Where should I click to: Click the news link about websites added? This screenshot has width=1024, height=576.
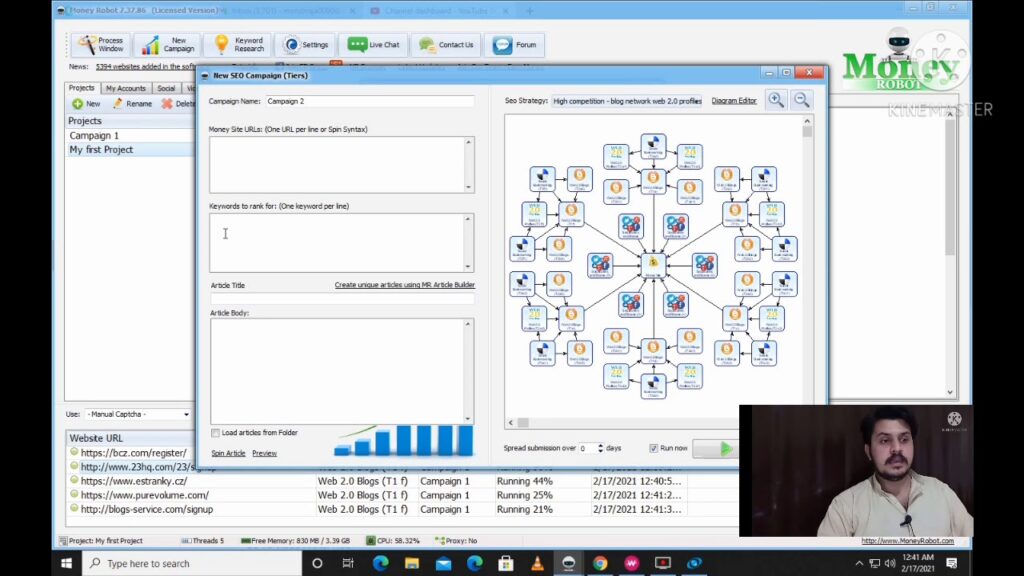click(x=145, y=66)
